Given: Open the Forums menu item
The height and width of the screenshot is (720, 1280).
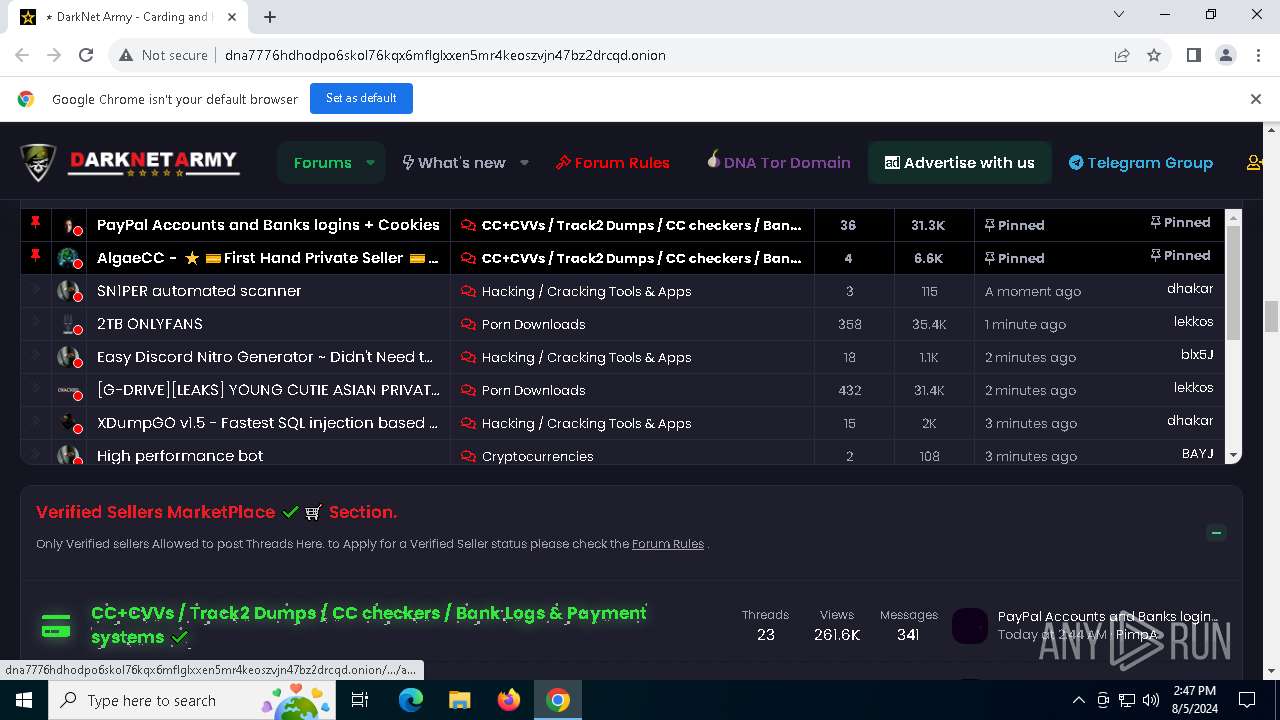Looking at the screenshot, I should coord(322,163).
